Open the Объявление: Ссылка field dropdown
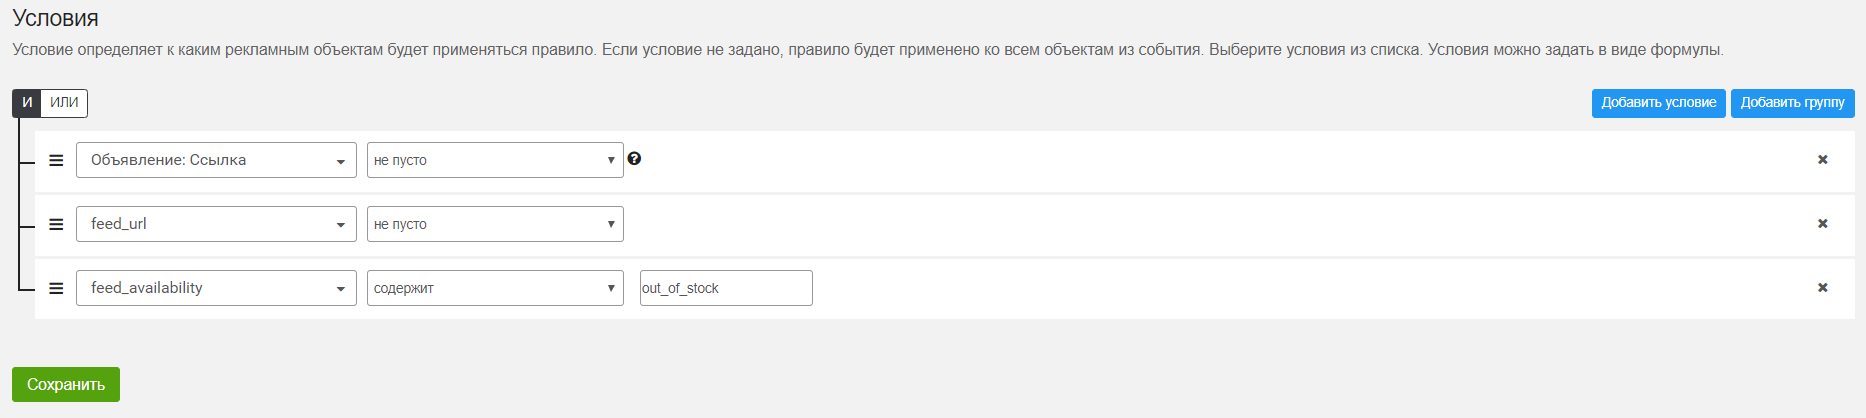 [216, 160]
